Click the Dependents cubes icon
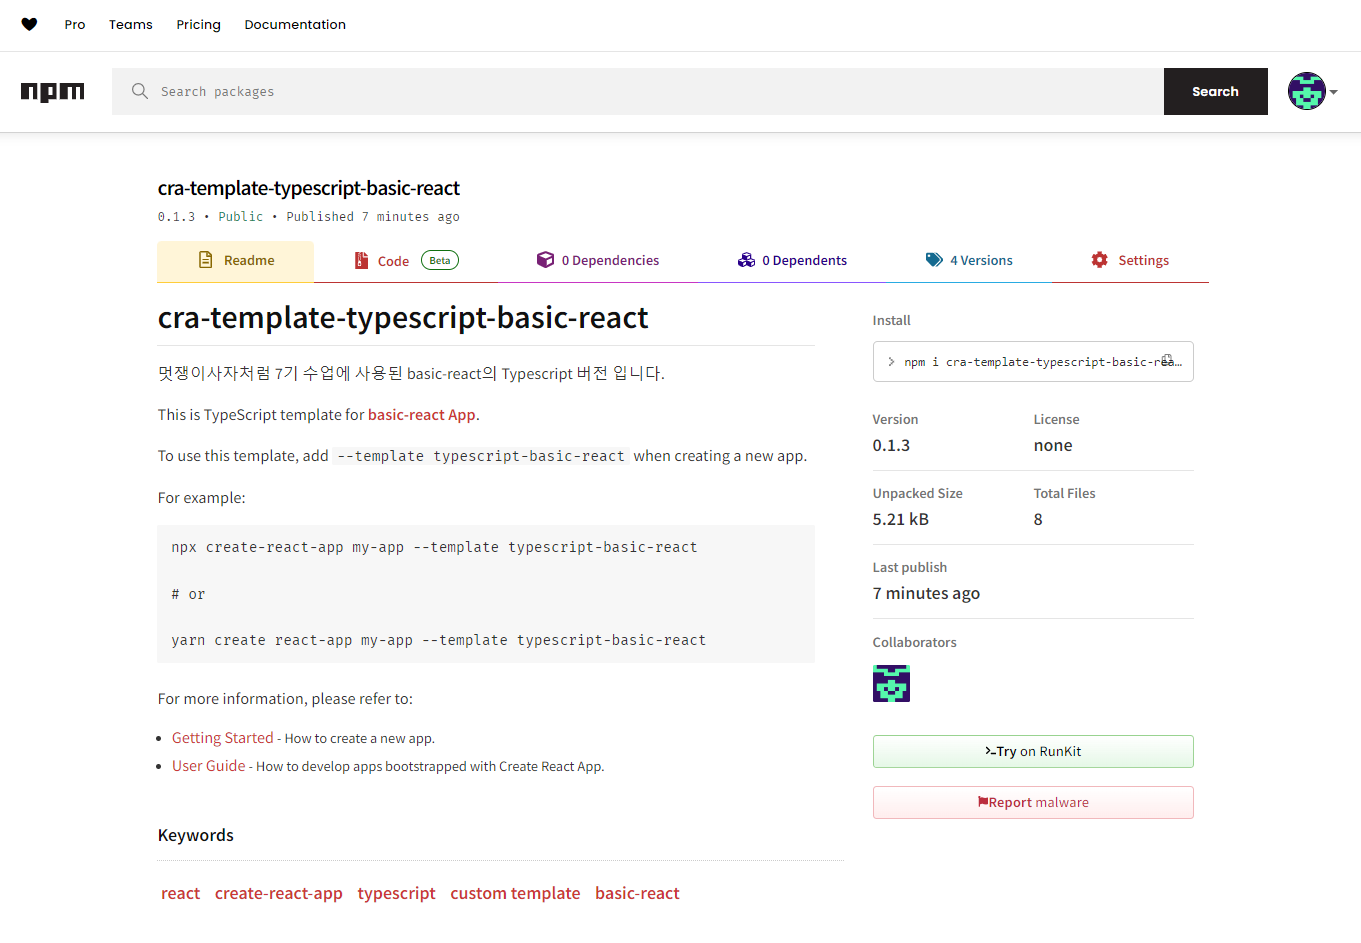 point(746,260)
